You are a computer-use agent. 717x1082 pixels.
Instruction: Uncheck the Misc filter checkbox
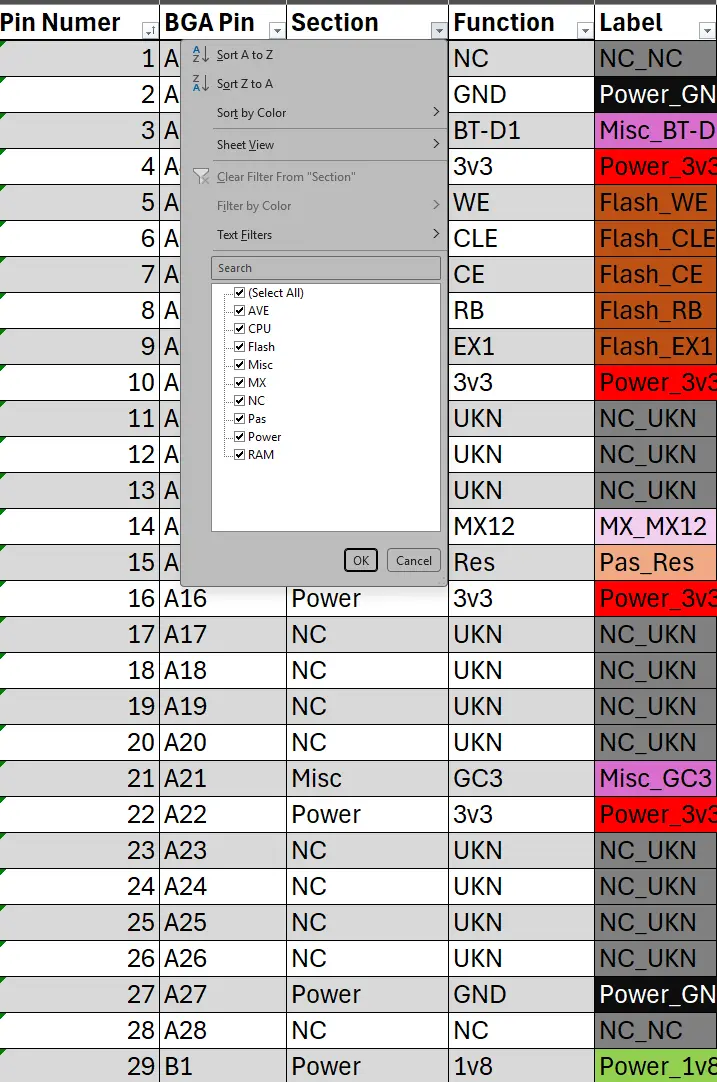[x=239, y=364]
